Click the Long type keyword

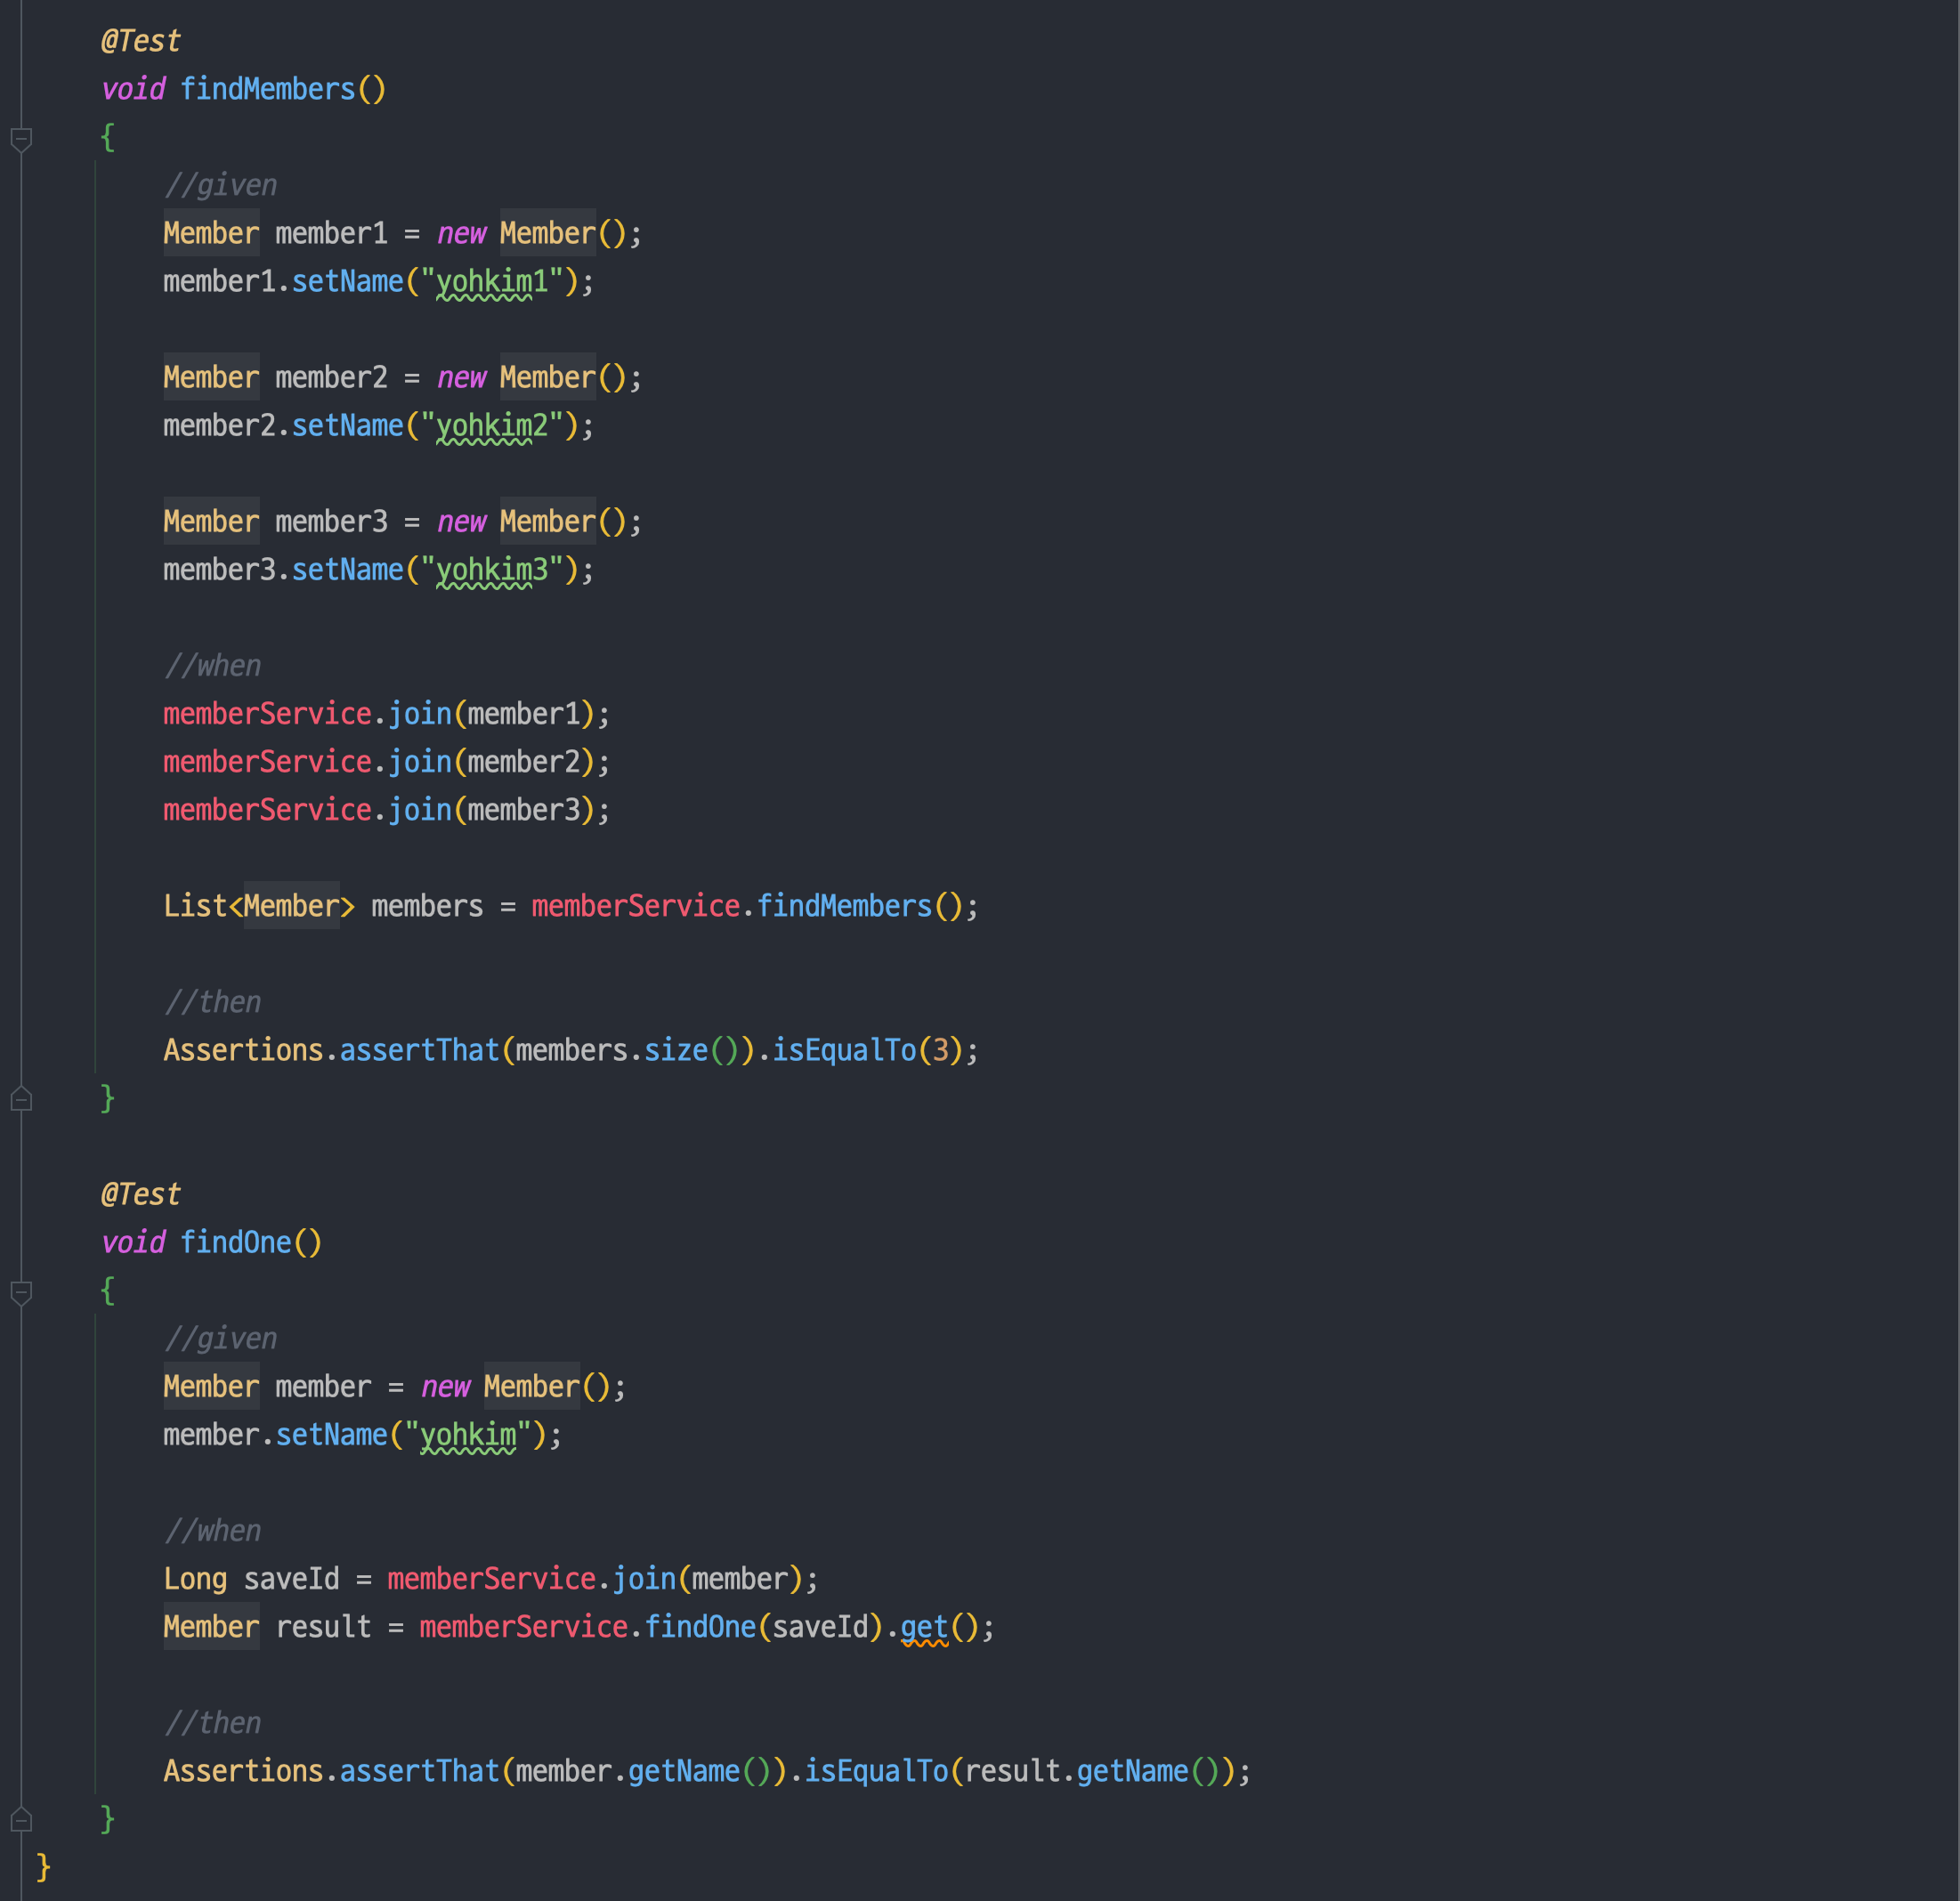[195, 1580]
